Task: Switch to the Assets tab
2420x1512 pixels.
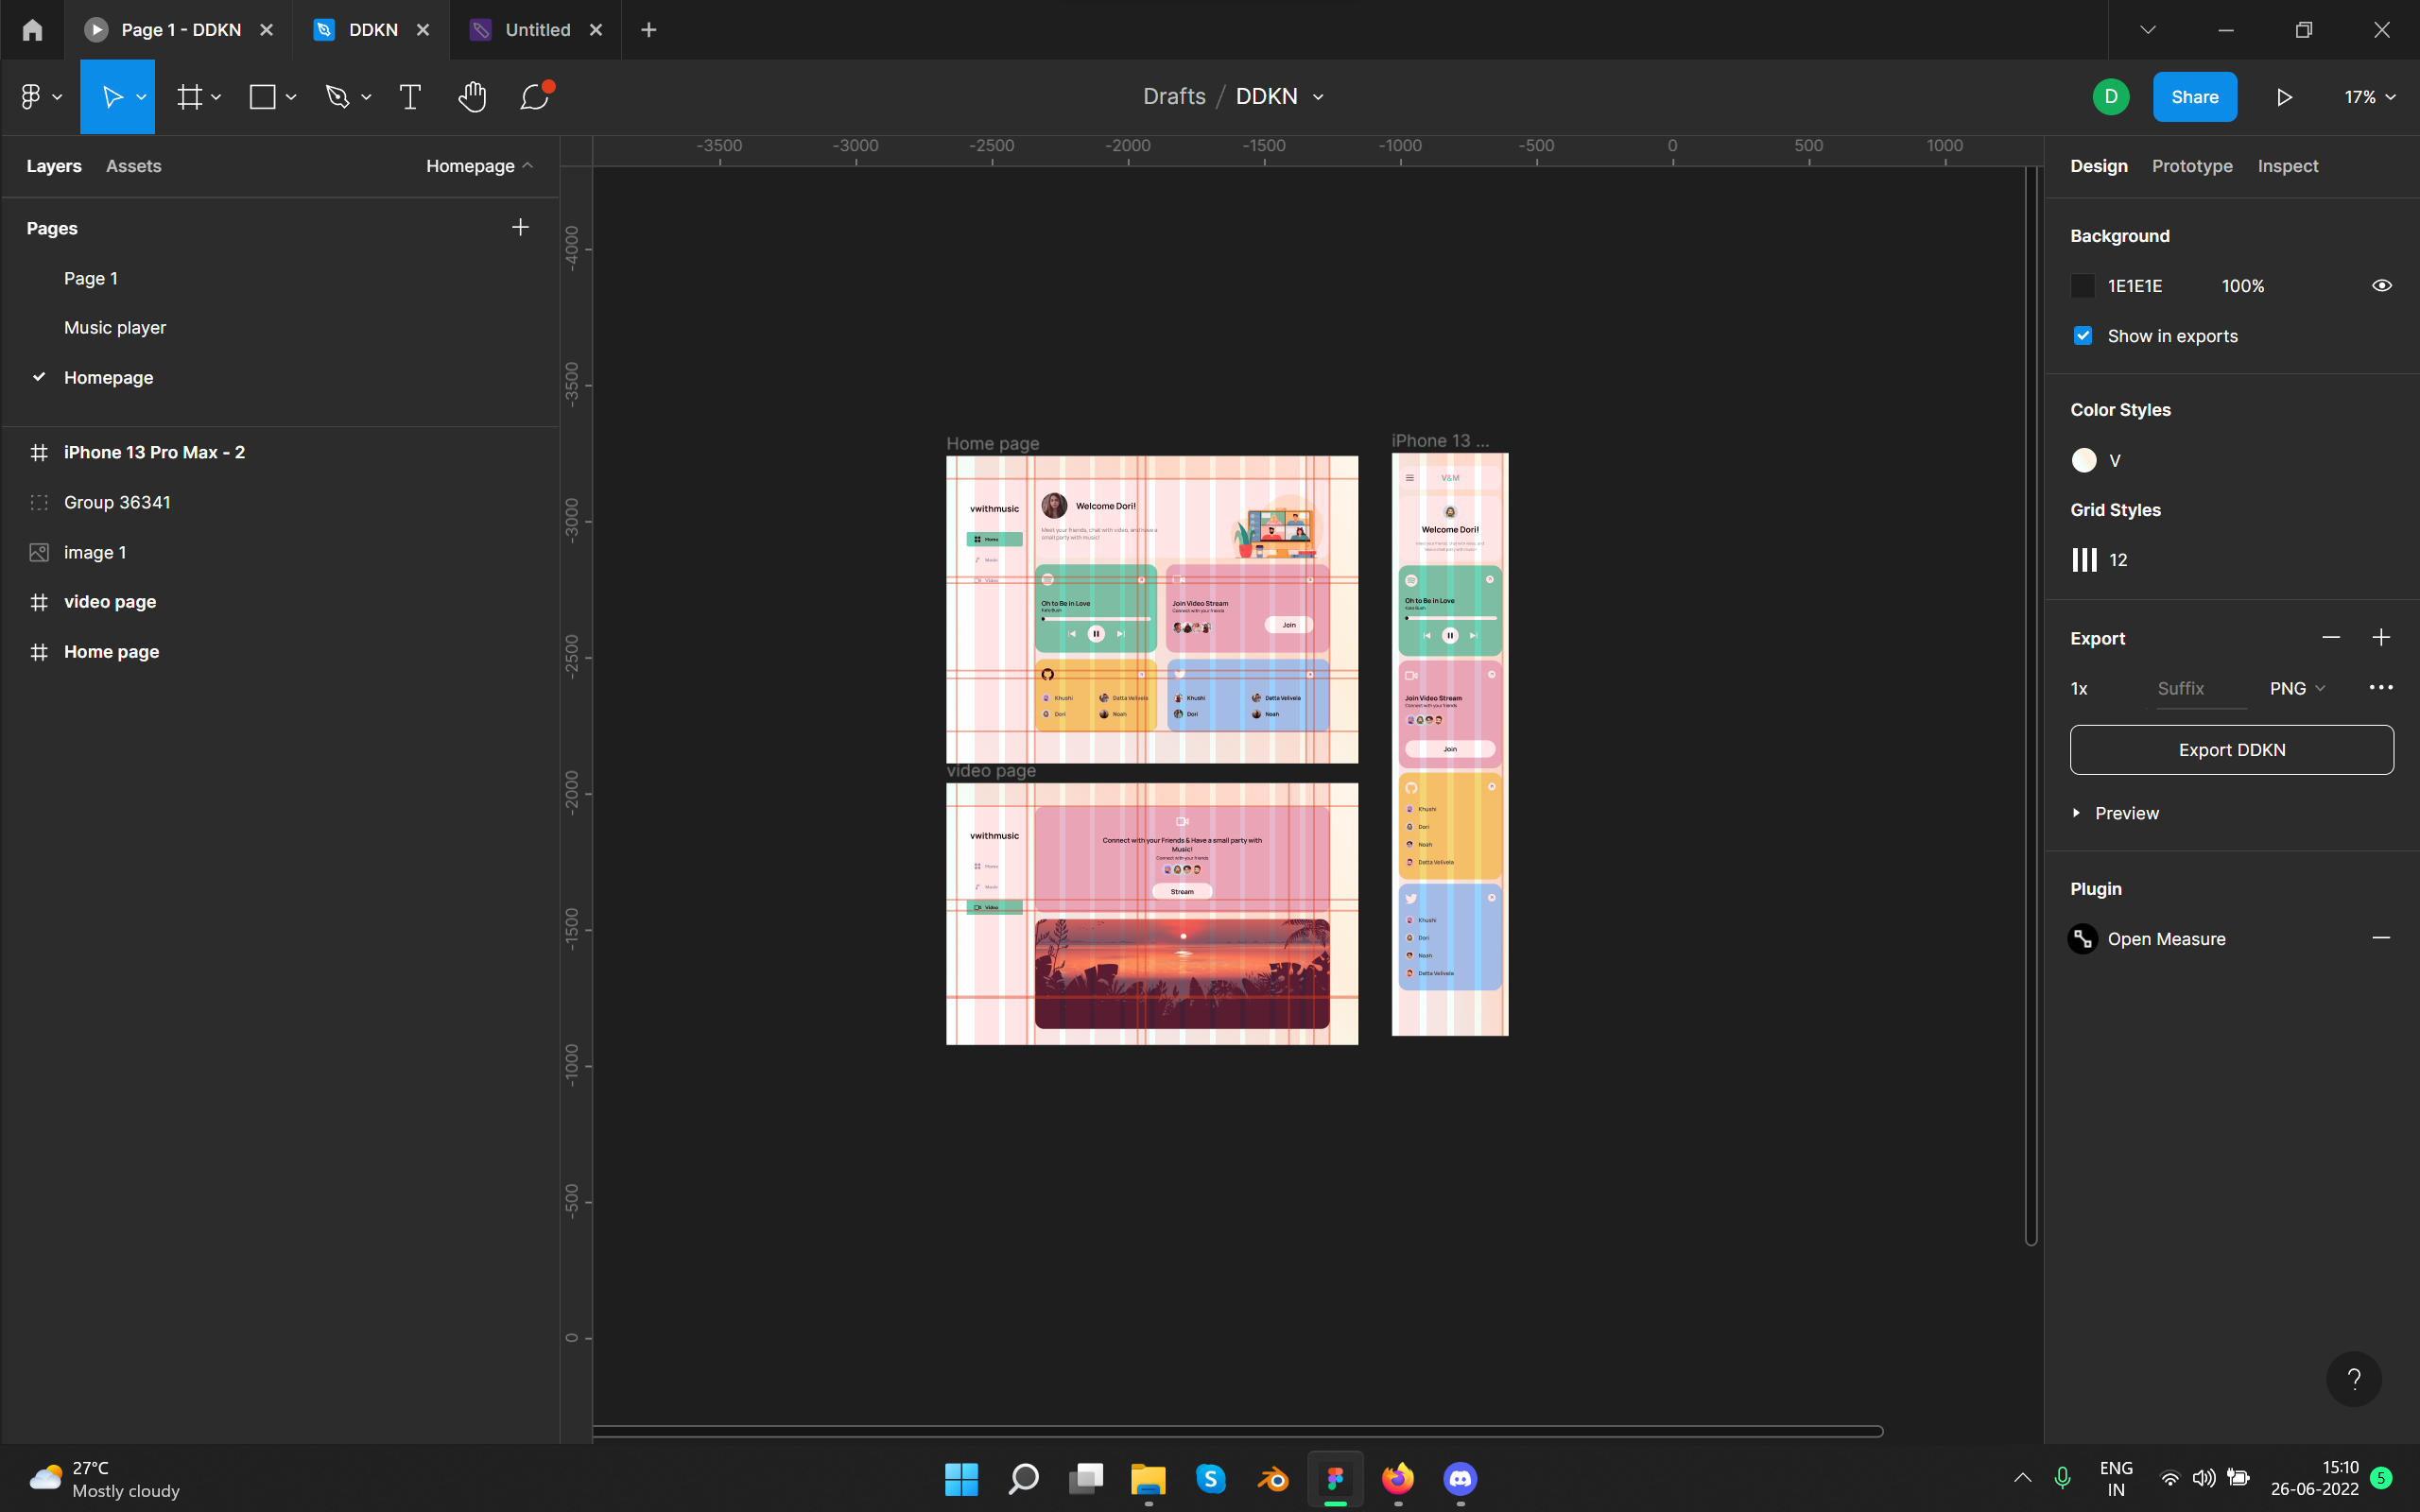Action: point(133,166)
